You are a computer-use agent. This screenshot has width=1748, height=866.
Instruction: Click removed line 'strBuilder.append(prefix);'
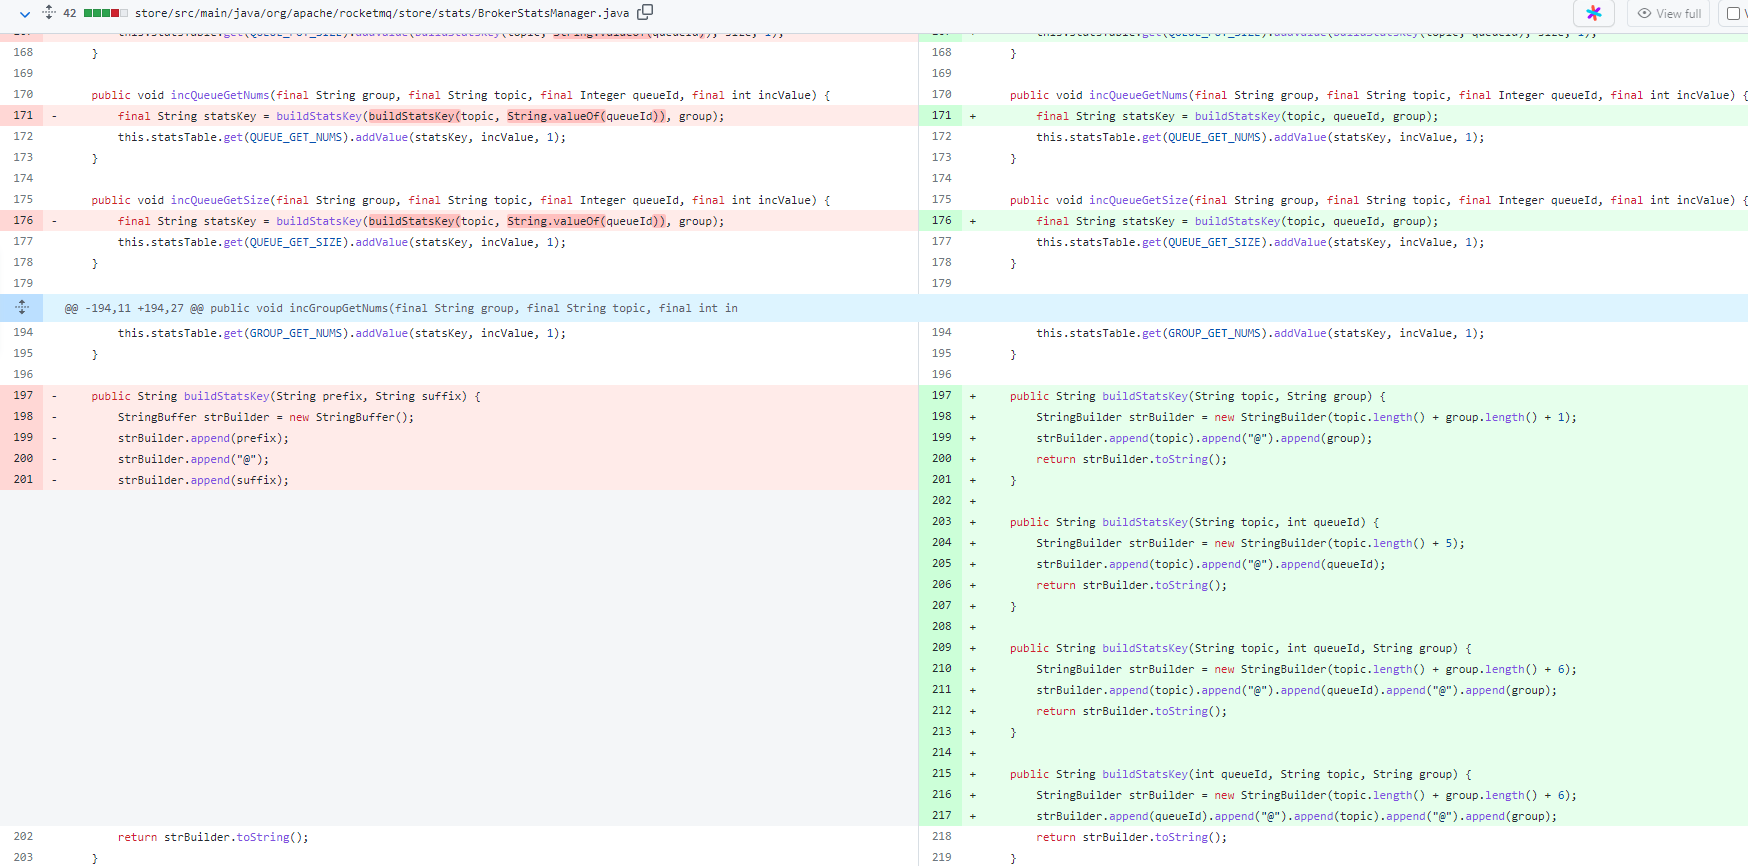(x=203, y=438)
